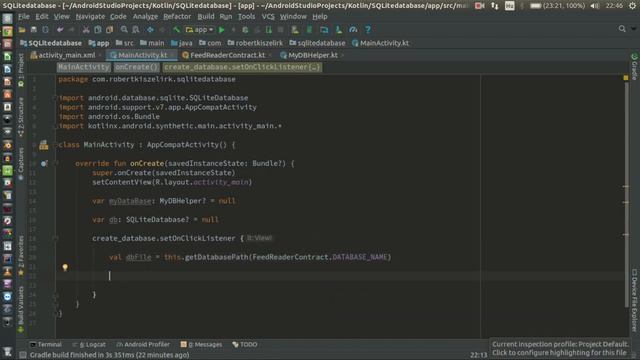Click the AVD Manager icon
Image resolution: width=640 pixels, height=360 pixels.
(295, 30)
